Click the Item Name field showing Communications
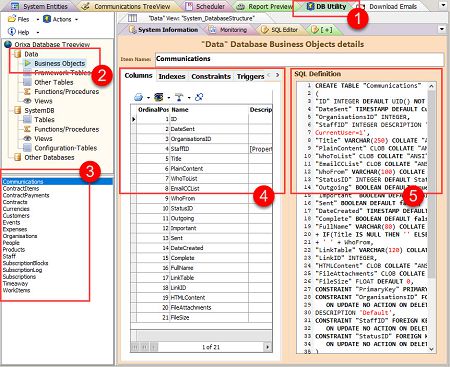Viewport: 450px width, 367px height. (x=299, y=59)
